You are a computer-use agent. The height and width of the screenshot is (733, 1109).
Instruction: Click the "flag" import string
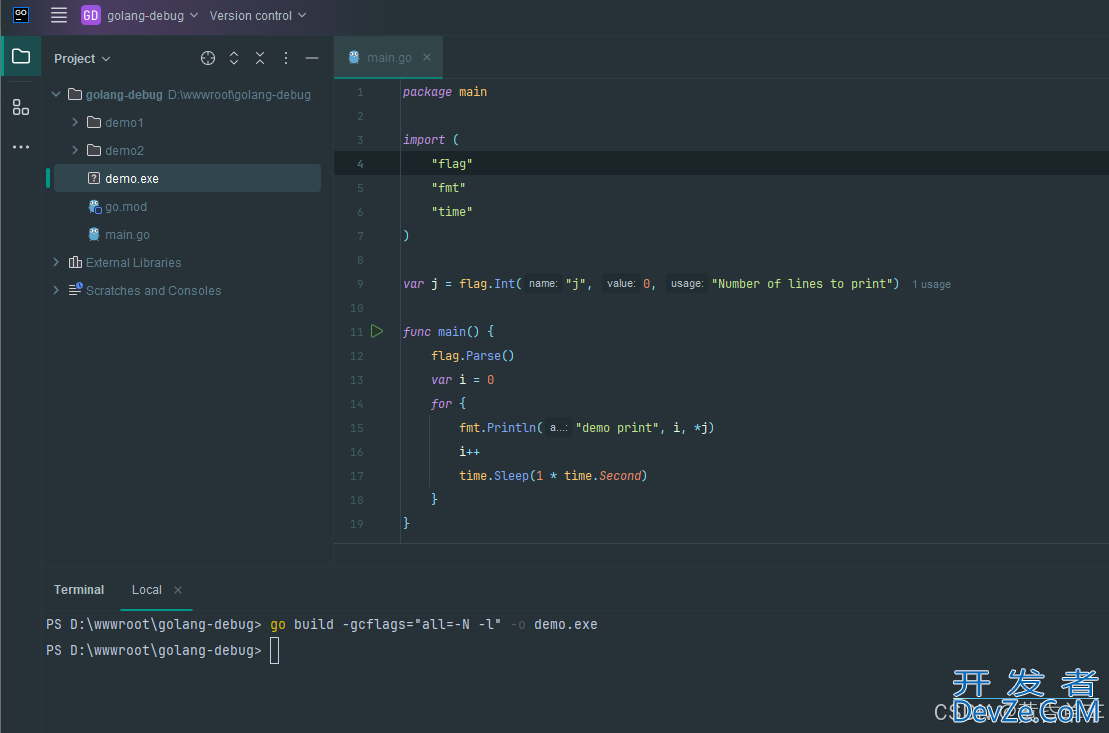click(452, 163)
